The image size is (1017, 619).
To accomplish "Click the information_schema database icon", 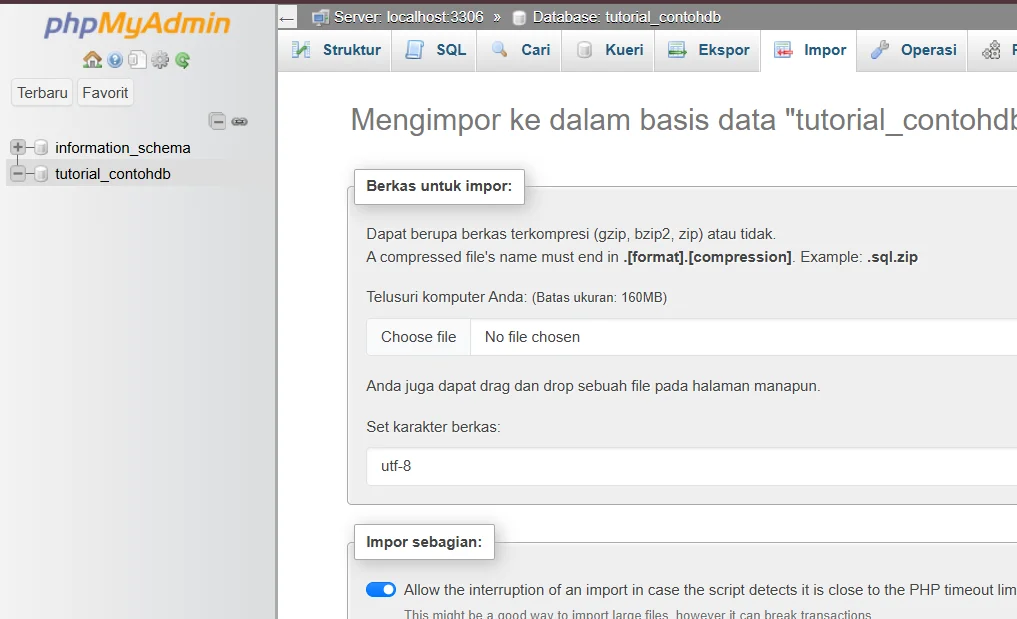I will tap(41, 148).
